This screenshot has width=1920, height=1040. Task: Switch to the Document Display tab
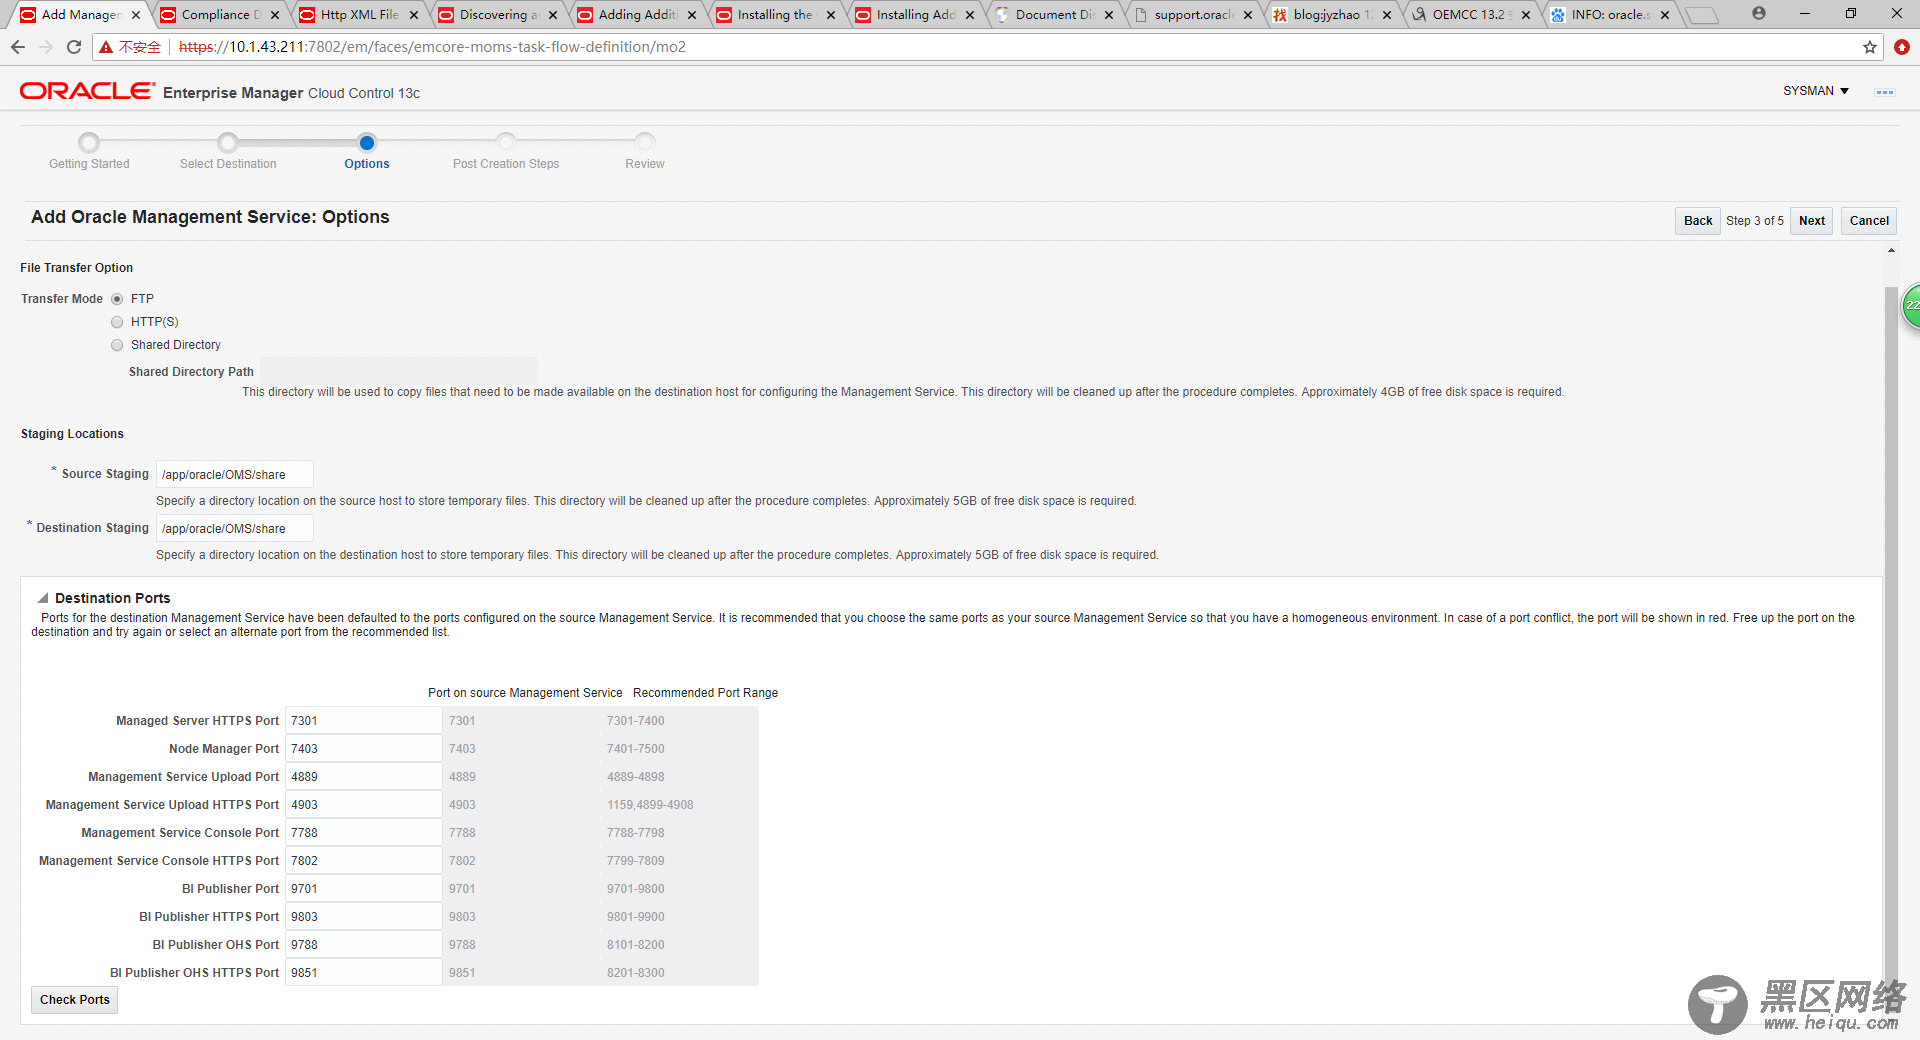click(x=1054, y=15)
